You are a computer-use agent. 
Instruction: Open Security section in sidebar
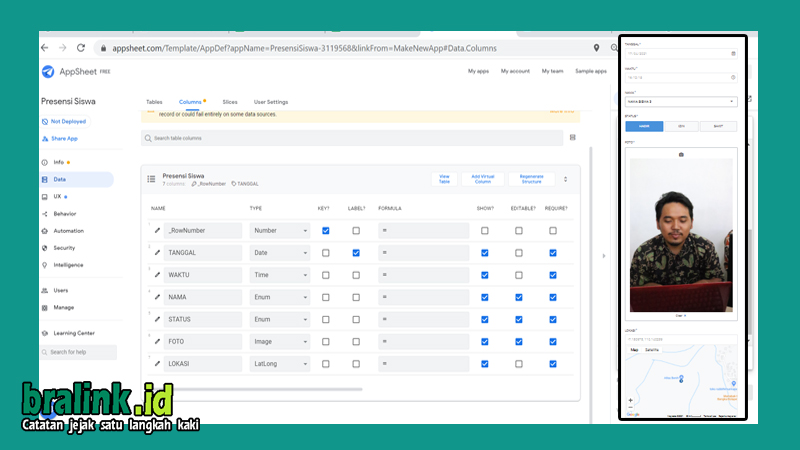point(64,248)
